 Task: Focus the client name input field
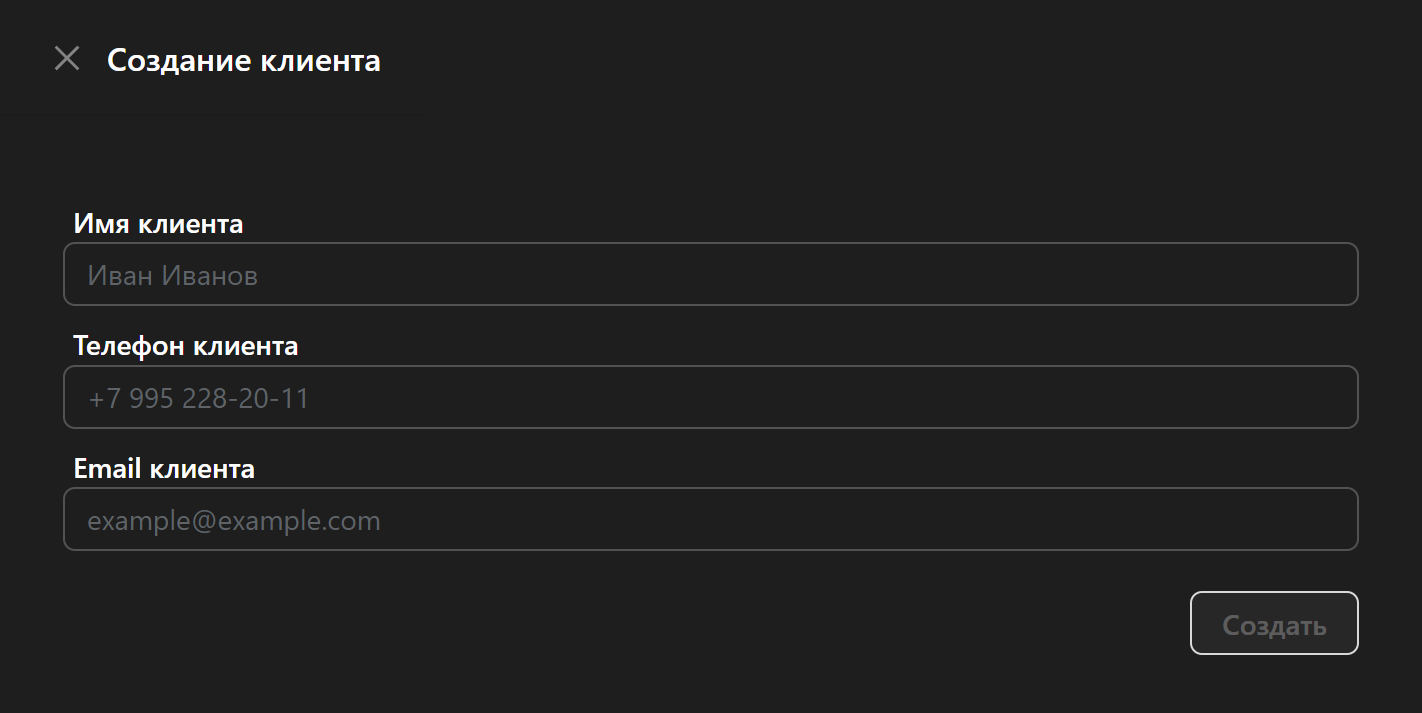click(x=710, y=274)
